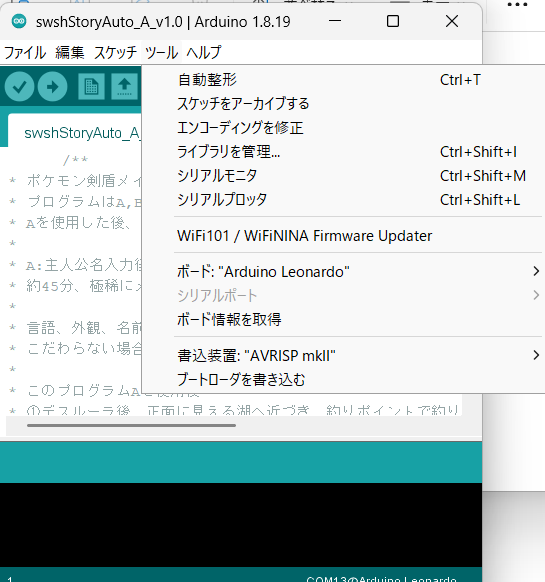
Task: Select エンコーディングを修正 menu entry
Action: tap(343, 128)
